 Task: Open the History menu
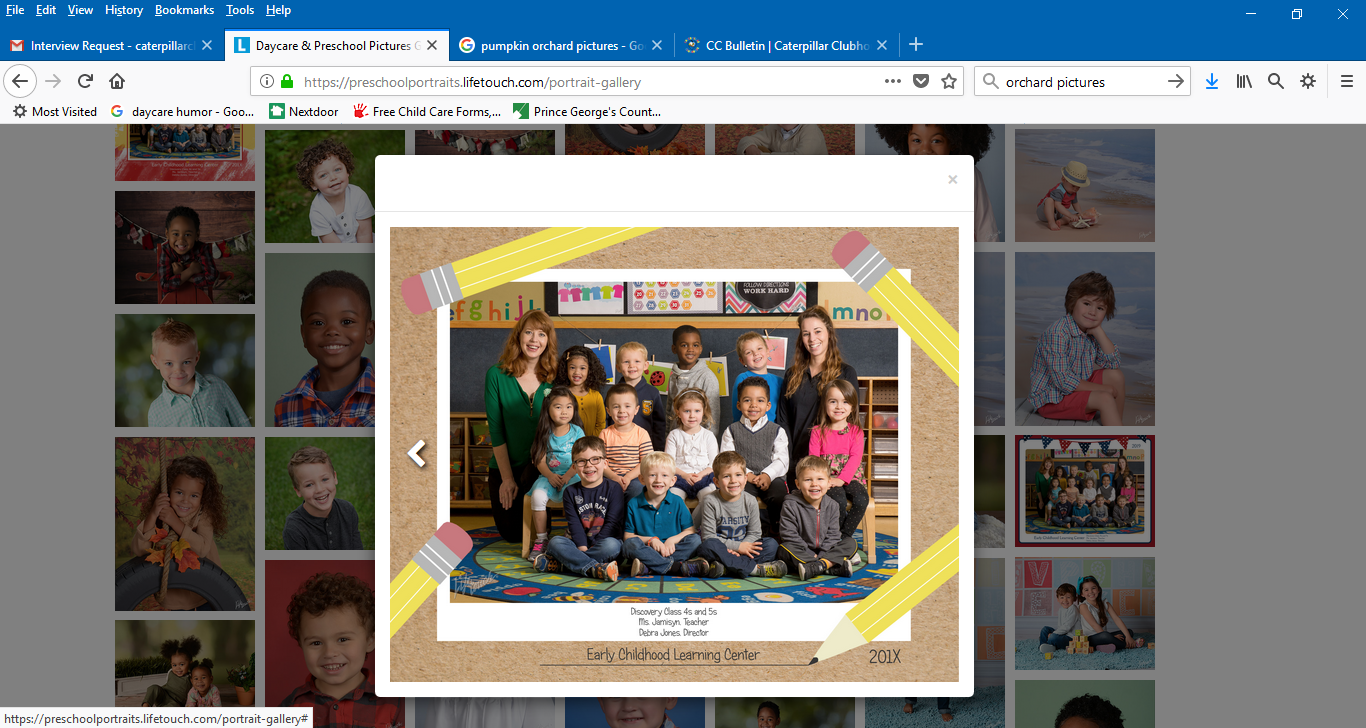(x=124, y=10)
